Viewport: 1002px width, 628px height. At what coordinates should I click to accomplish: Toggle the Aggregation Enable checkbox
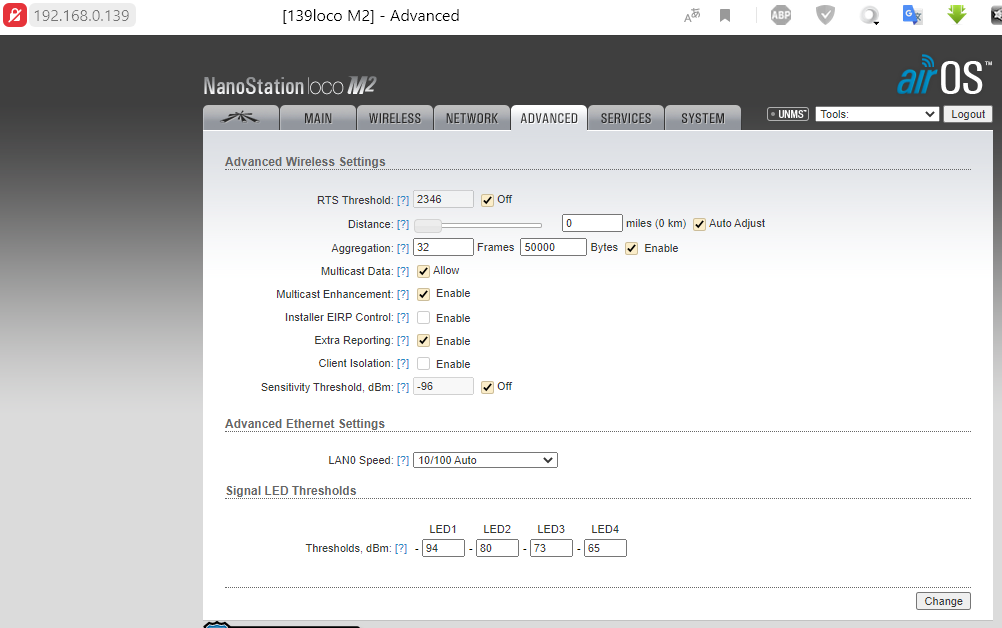pos(632,248)
